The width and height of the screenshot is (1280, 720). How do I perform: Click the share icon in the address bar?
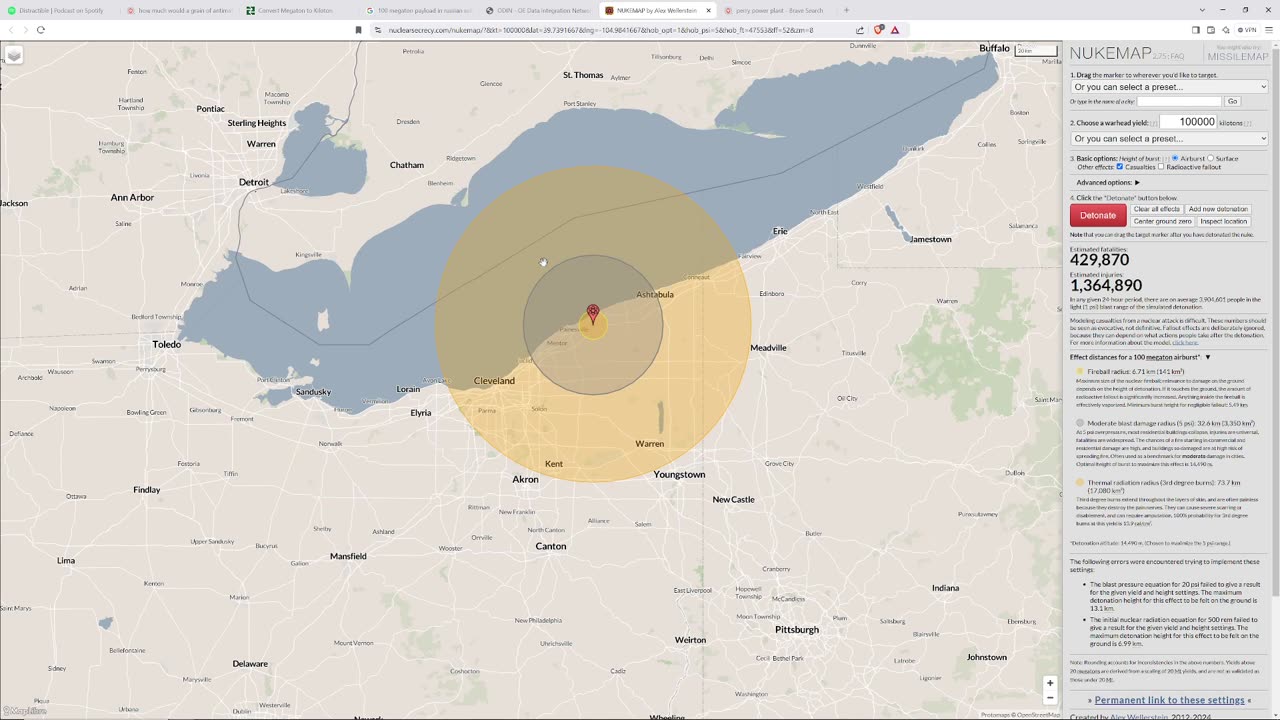point(860,30)
